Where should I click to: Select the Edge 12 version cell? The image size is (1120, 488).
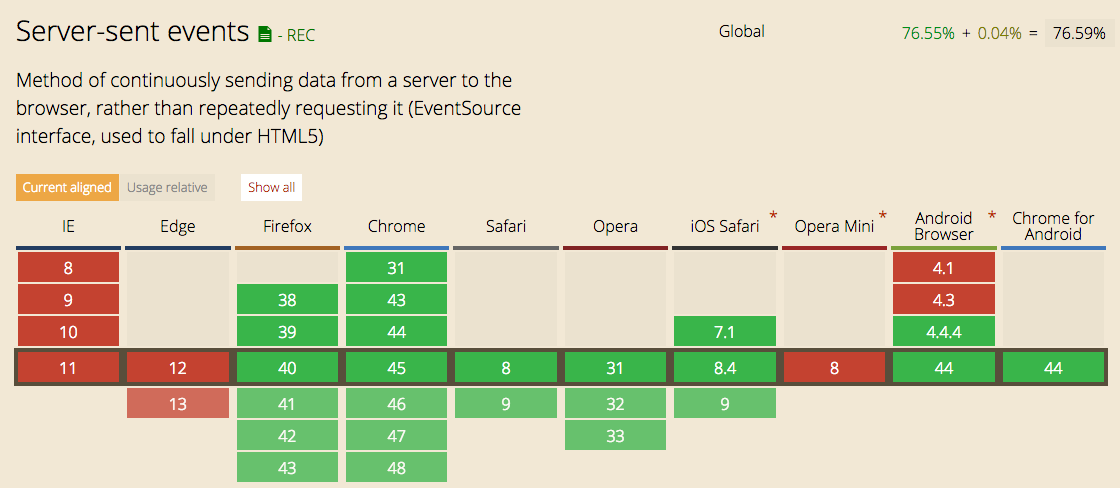178,368
